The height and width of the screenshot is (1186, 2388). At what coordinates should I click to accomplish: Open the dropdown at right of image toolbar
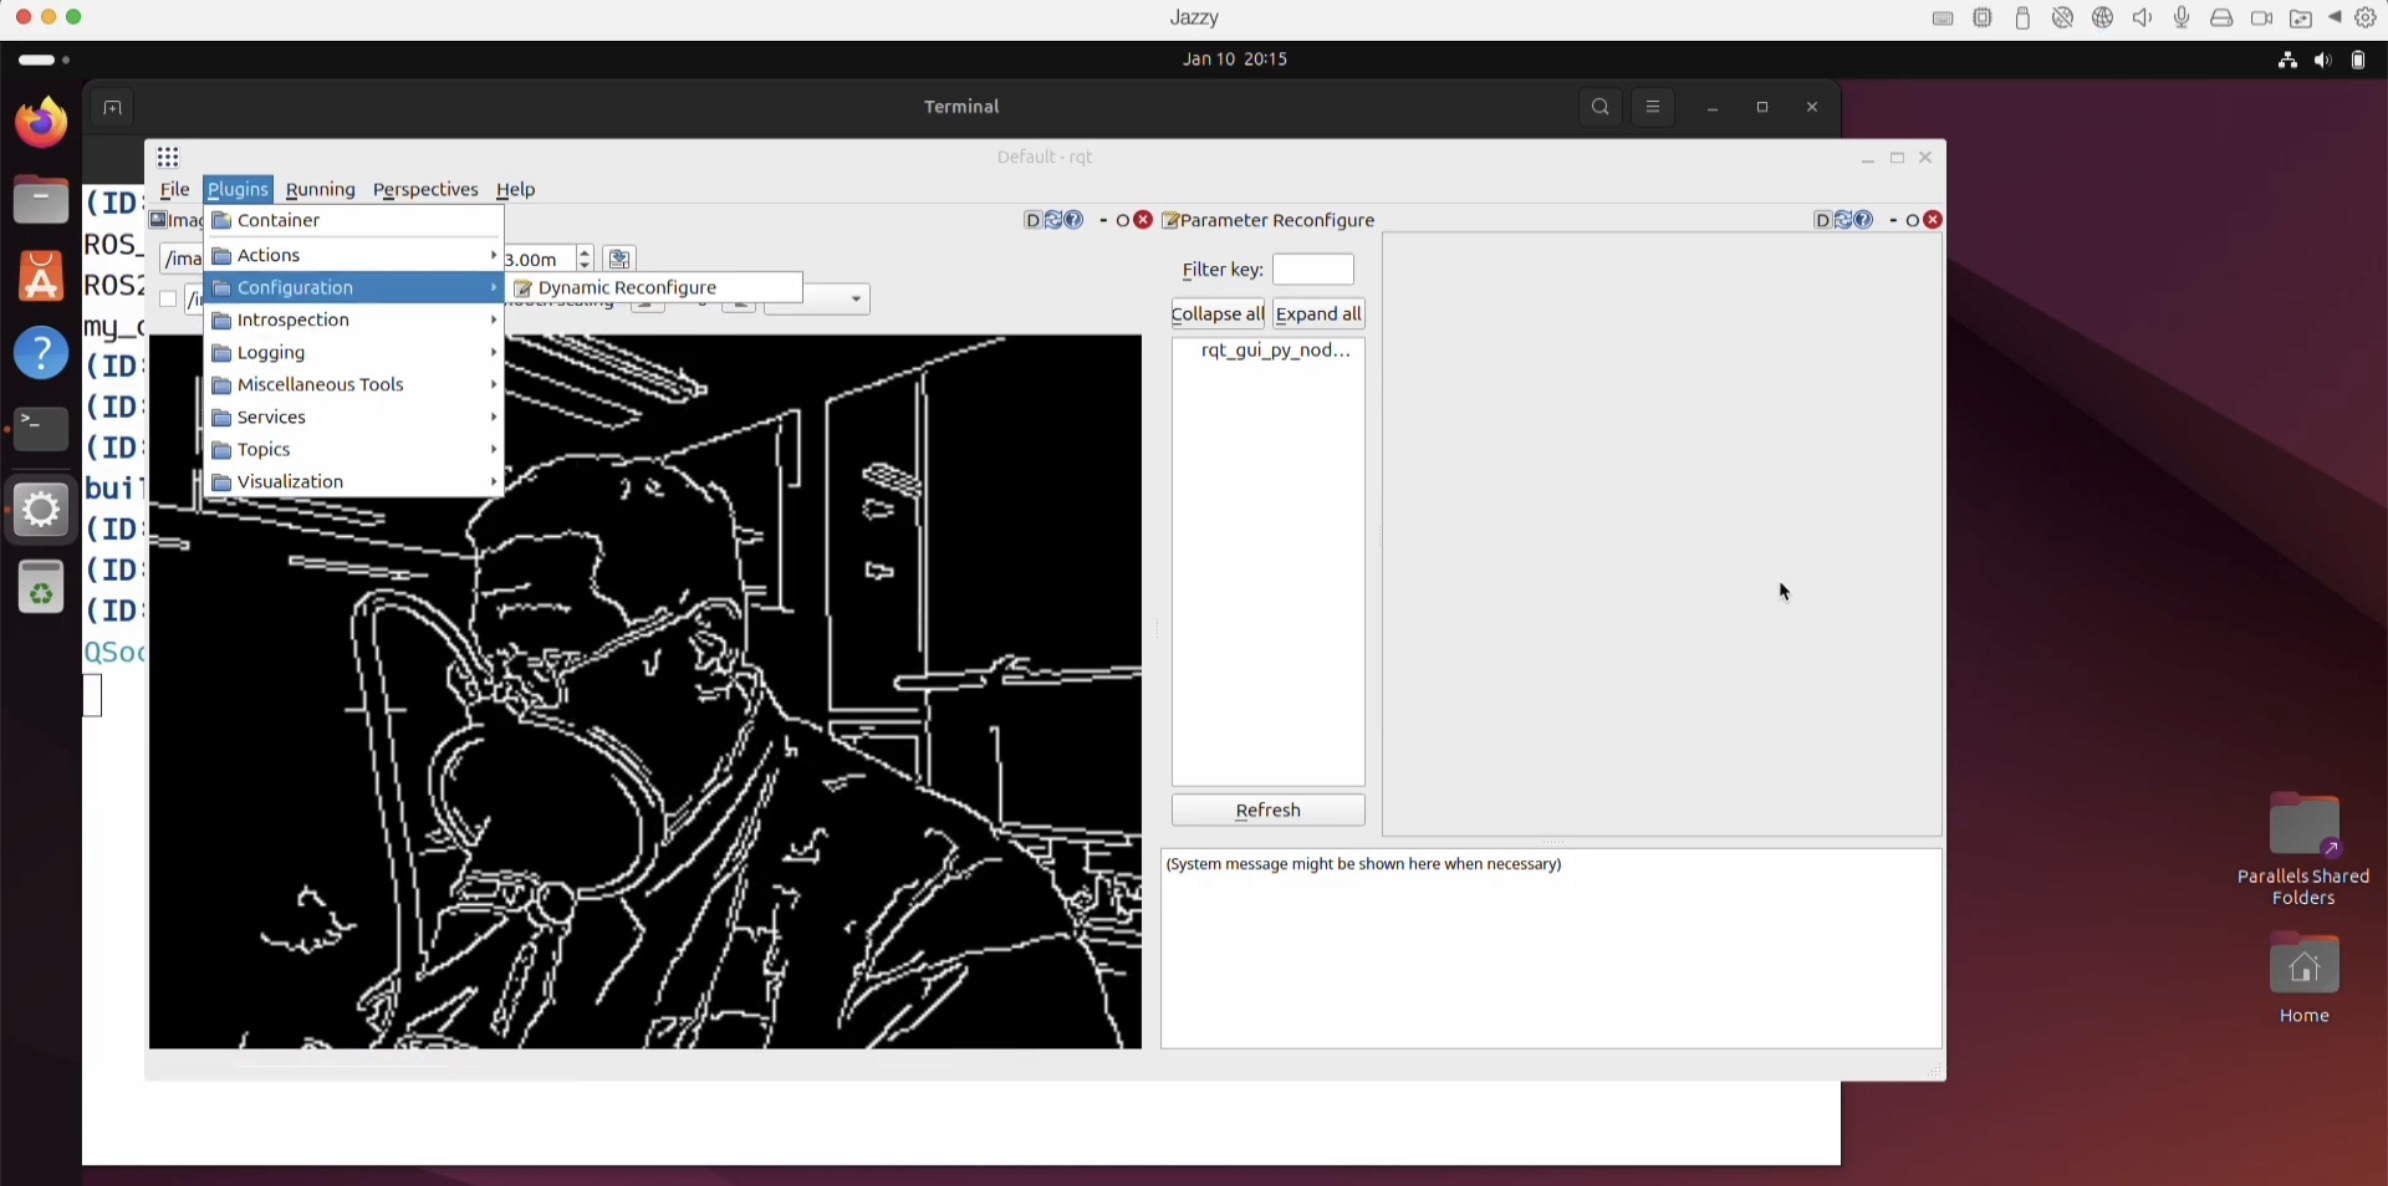[x=855, y=299]
